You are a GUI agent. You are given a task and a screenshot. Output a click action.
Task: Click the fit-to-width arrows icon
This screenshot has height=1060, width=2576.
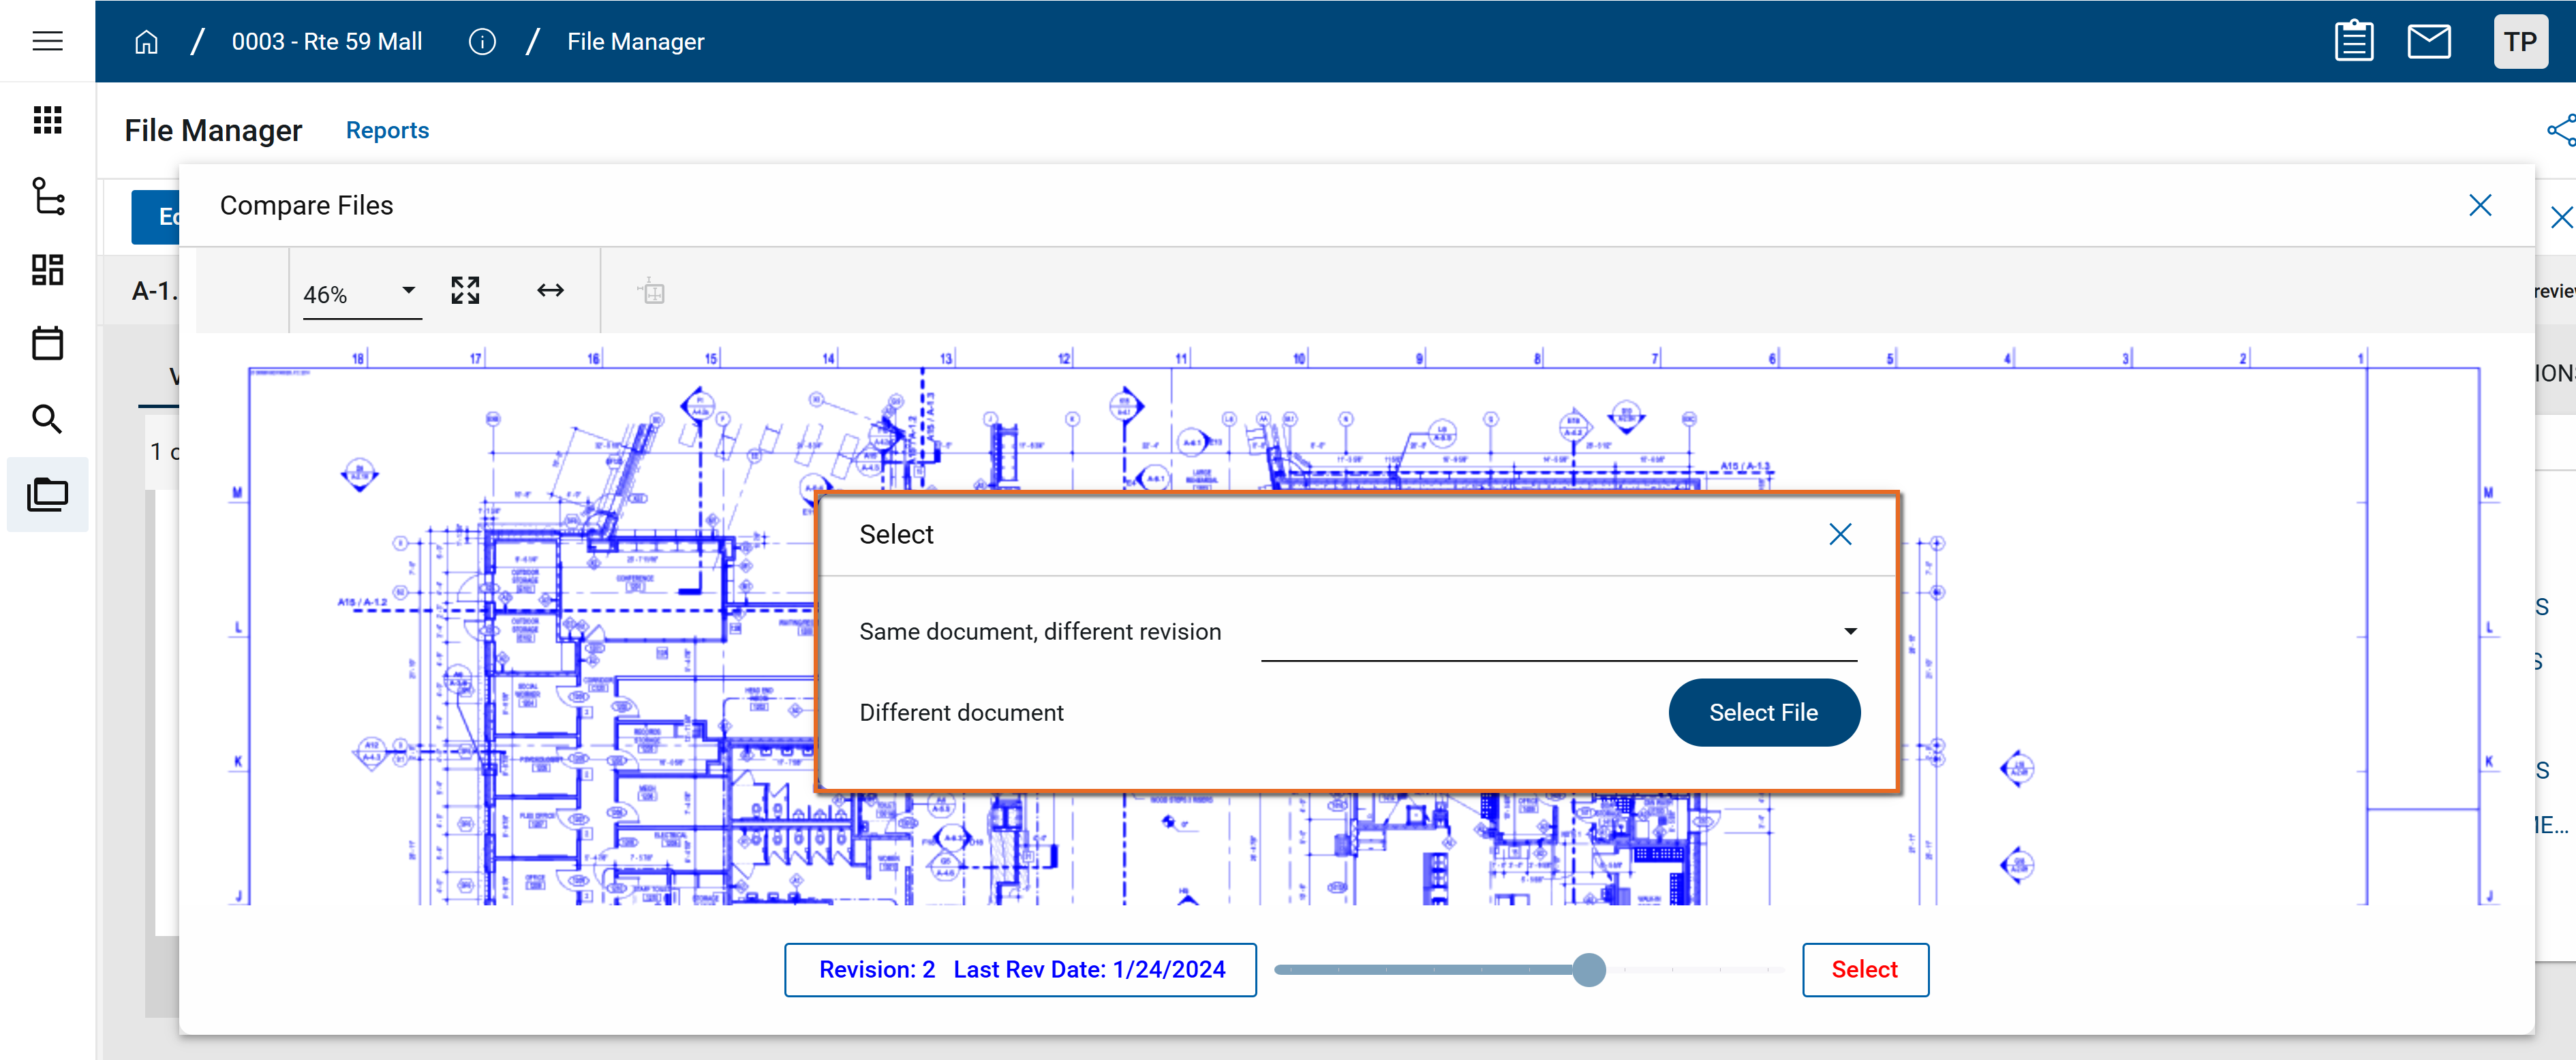550,291
